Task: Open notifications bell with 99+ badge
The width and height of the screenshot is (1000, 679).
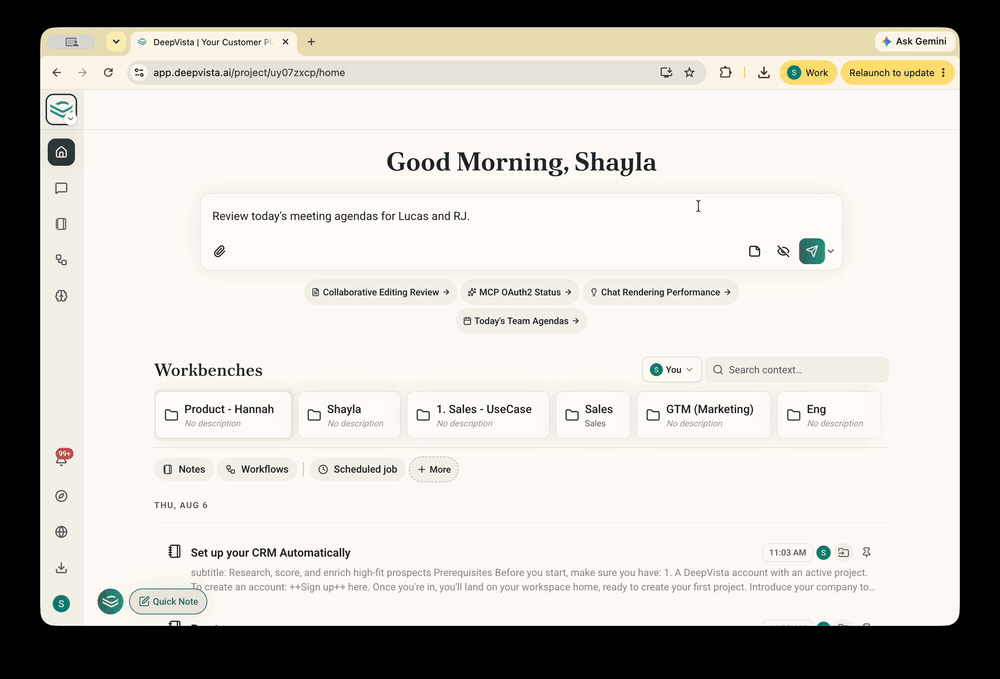Action: tap(62, 457)
